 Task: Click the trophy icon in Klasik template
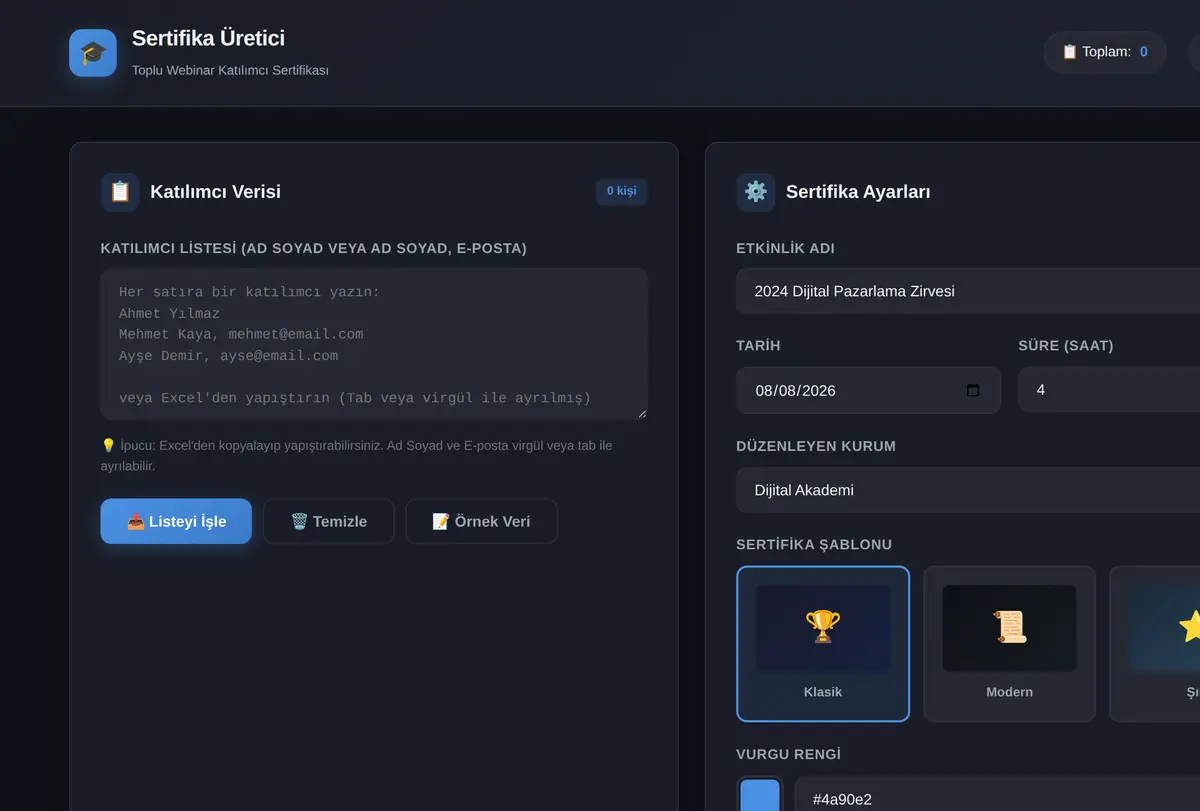click(823, 627)
